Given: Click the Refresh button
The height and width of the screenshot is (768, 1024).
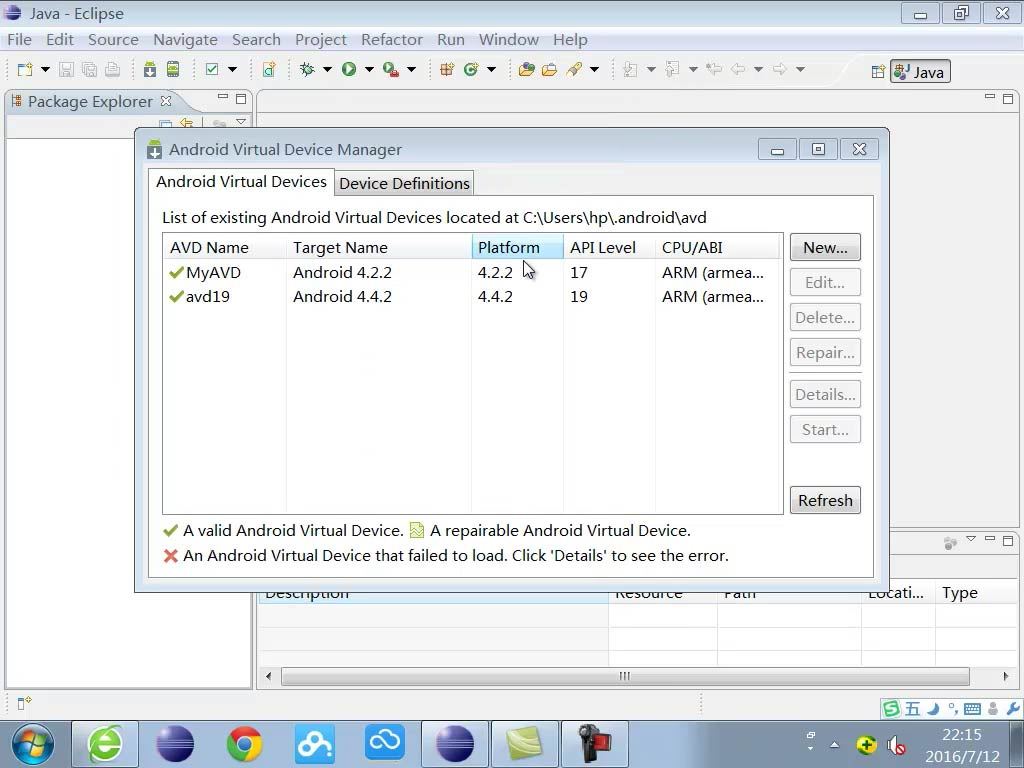Looking at the screenshot, I should click(825, 500).
